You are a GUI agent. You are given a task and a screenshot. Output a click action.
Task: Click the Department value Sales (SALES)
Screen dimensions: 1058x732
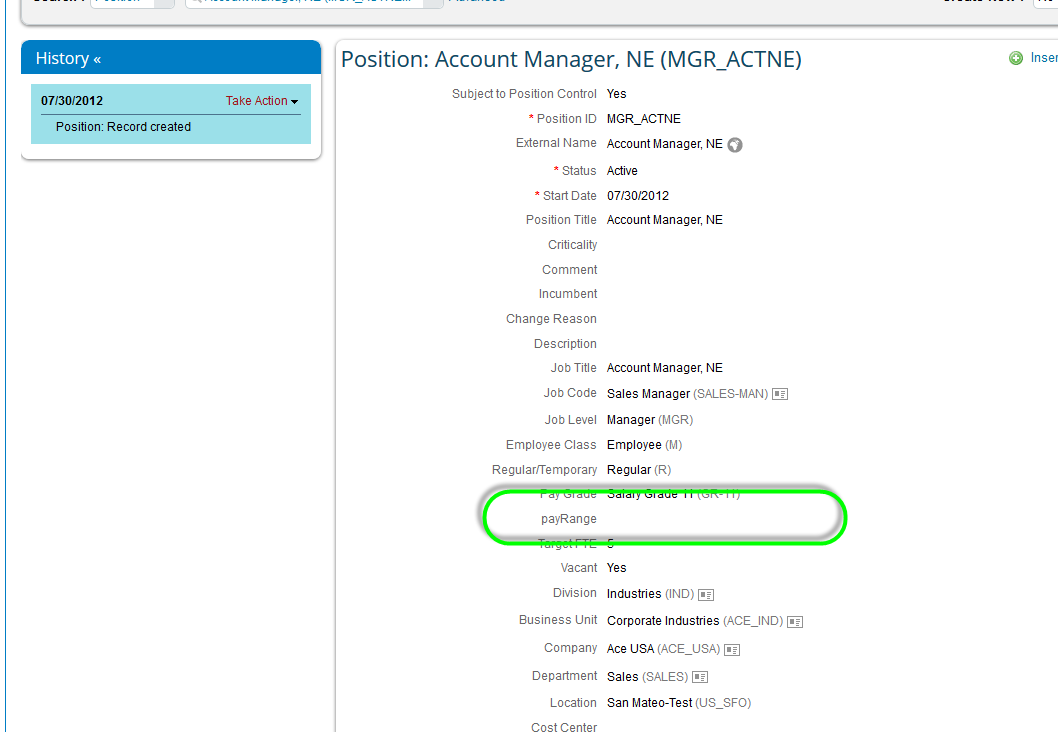pos(647,676)
